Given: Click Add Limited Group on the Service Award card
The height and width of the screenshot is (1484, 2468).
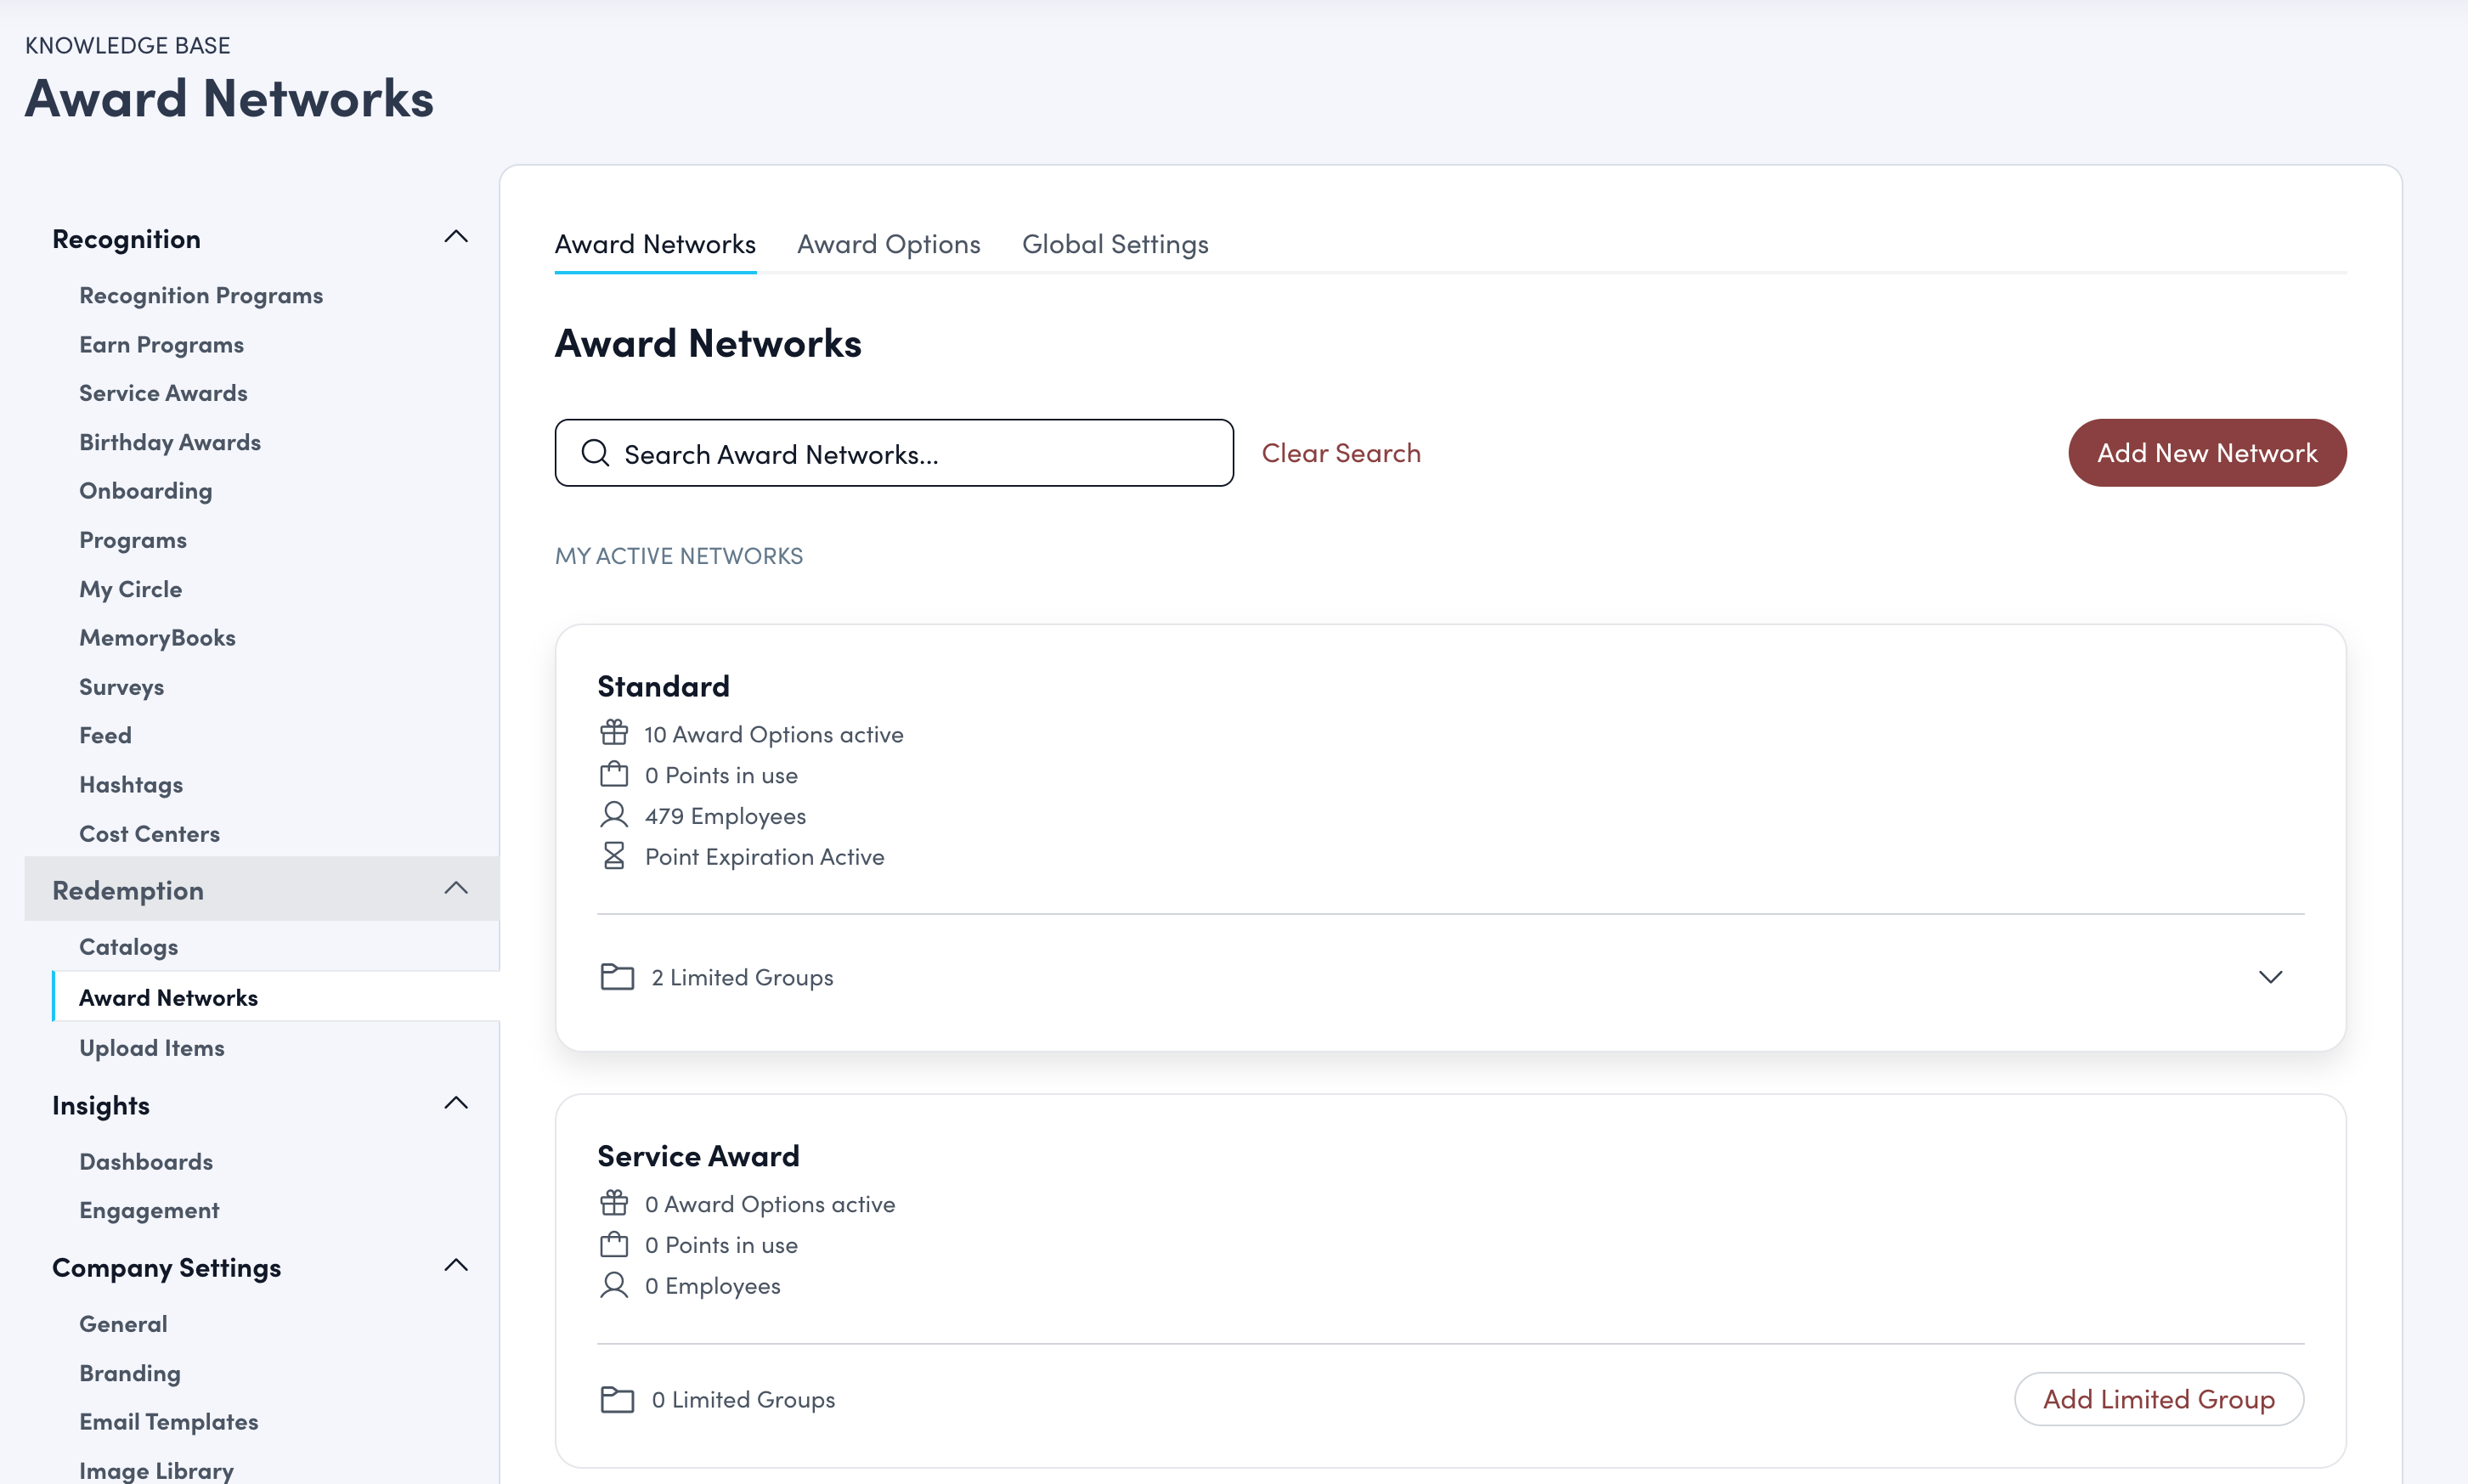Looking at the screenshot, I should (x=2158, y=1398).
